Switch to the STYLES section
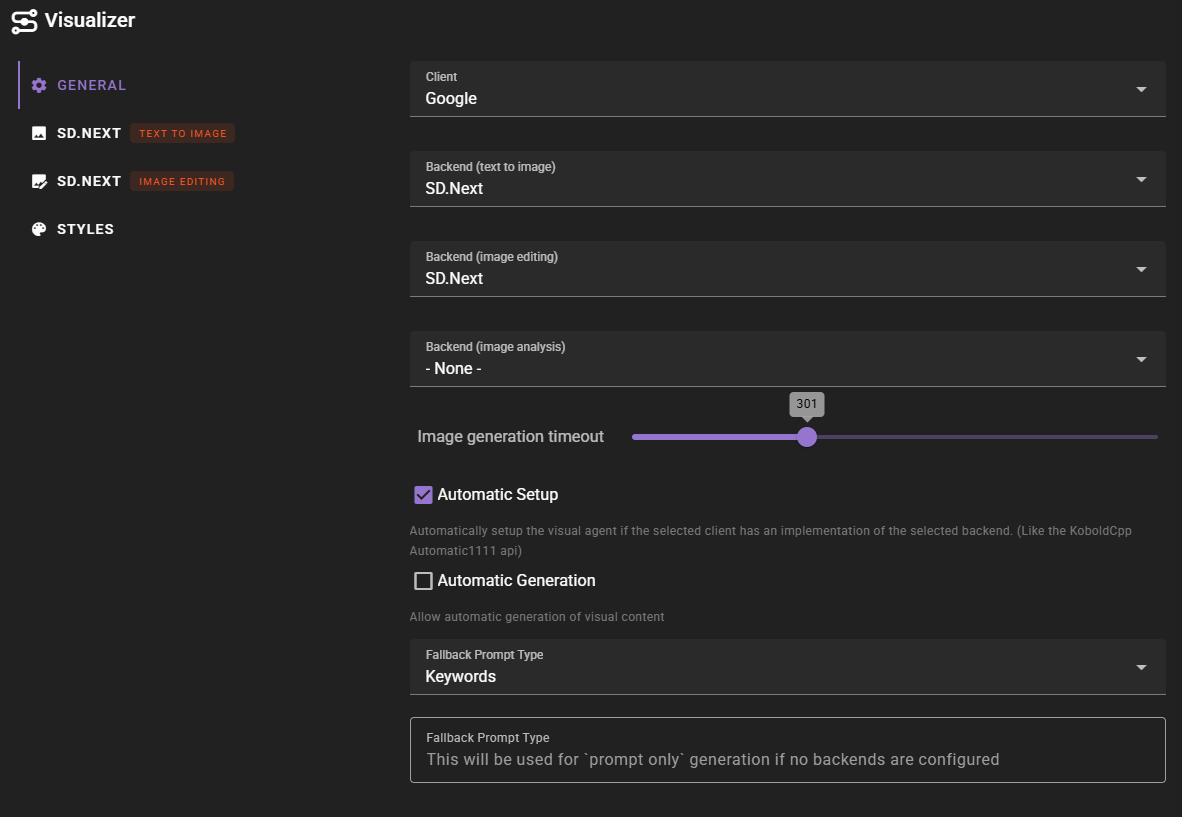 click(x=85, y=228)
